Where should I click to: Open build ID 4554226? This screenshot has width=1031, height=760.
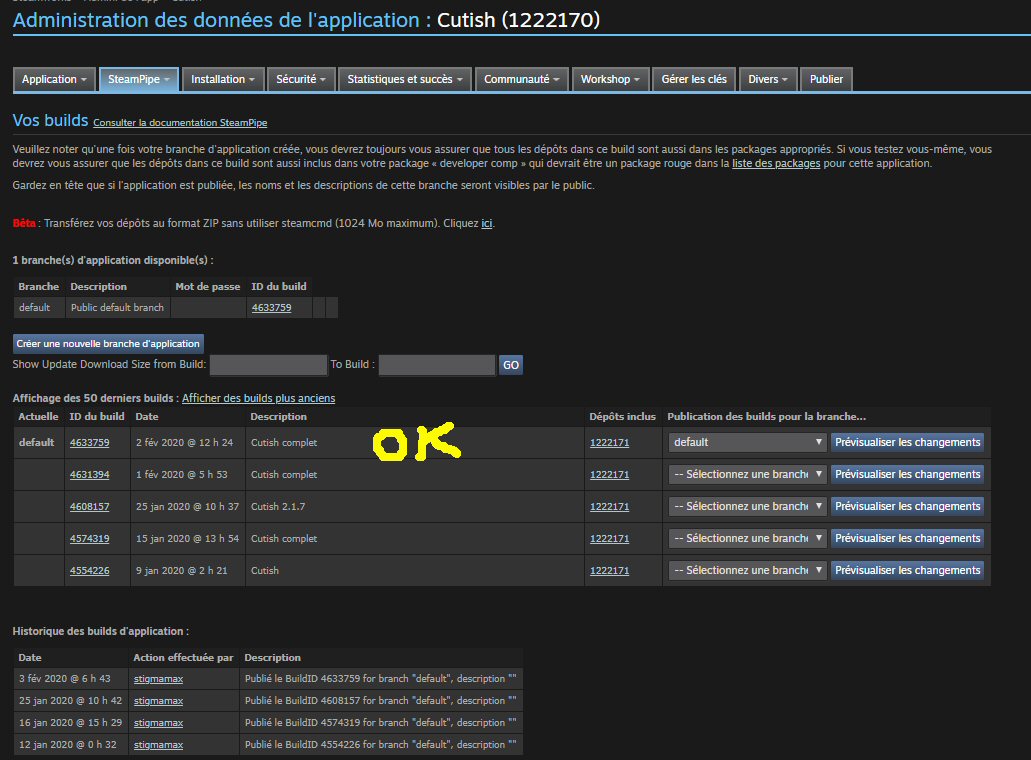point(89,571)
